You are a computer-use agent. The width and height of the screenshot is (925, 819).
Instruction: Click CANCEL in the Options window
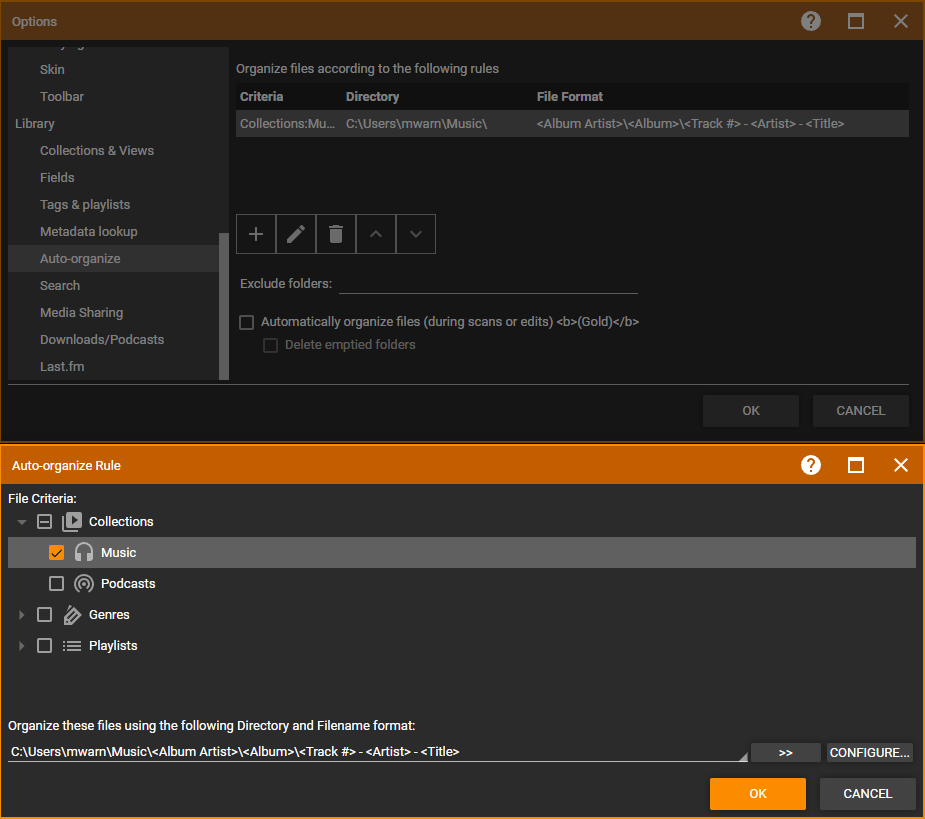pos(860,411)
